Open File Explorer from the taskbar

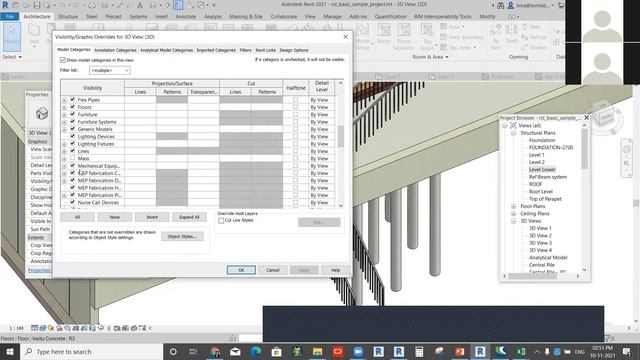coord(317,351)
